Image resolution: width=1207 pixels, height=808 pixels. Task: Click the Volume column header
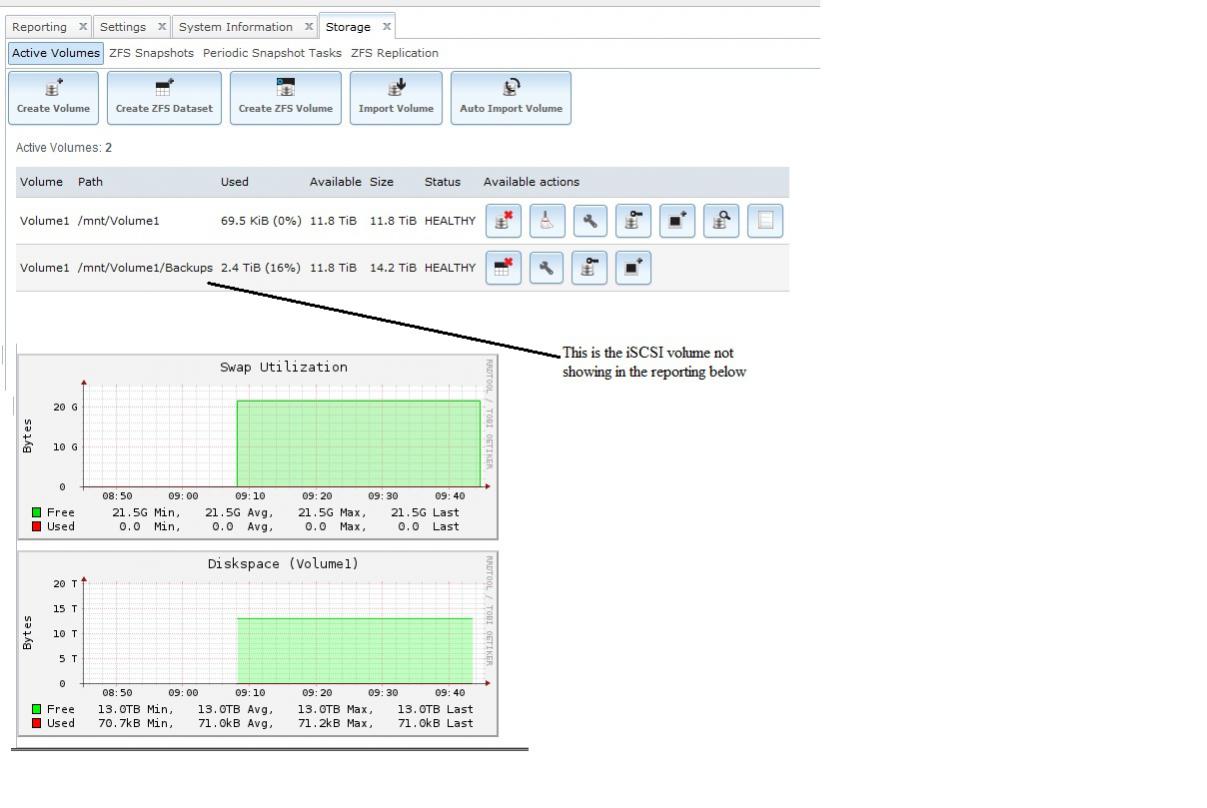point(41,182)
